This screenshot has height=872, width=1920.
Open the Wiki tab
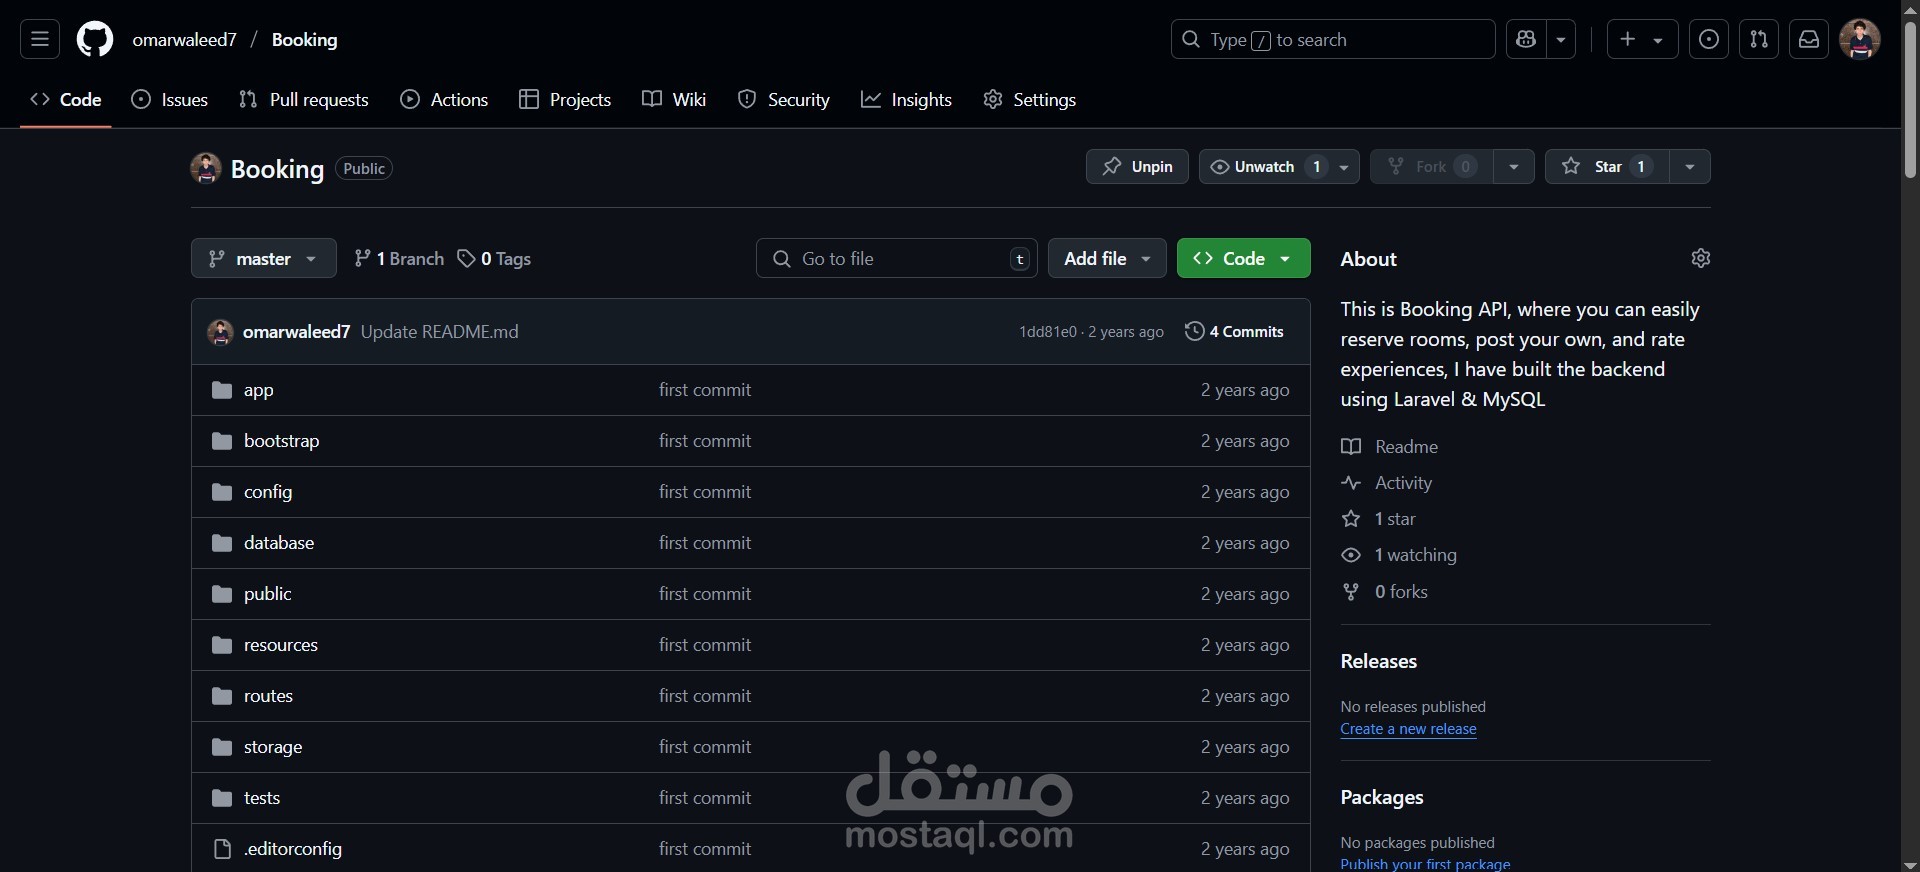pyautogui.click(x=674, y=99)
